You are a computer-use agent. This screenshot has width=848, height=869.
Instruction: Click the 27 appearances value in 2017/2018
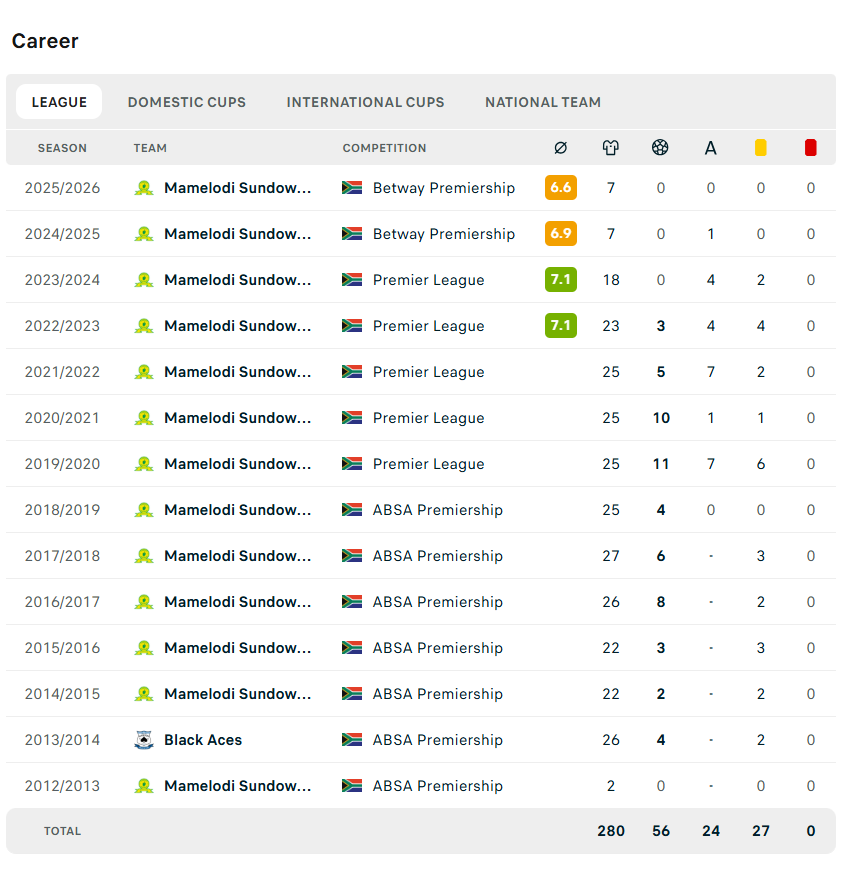(611, 556)
